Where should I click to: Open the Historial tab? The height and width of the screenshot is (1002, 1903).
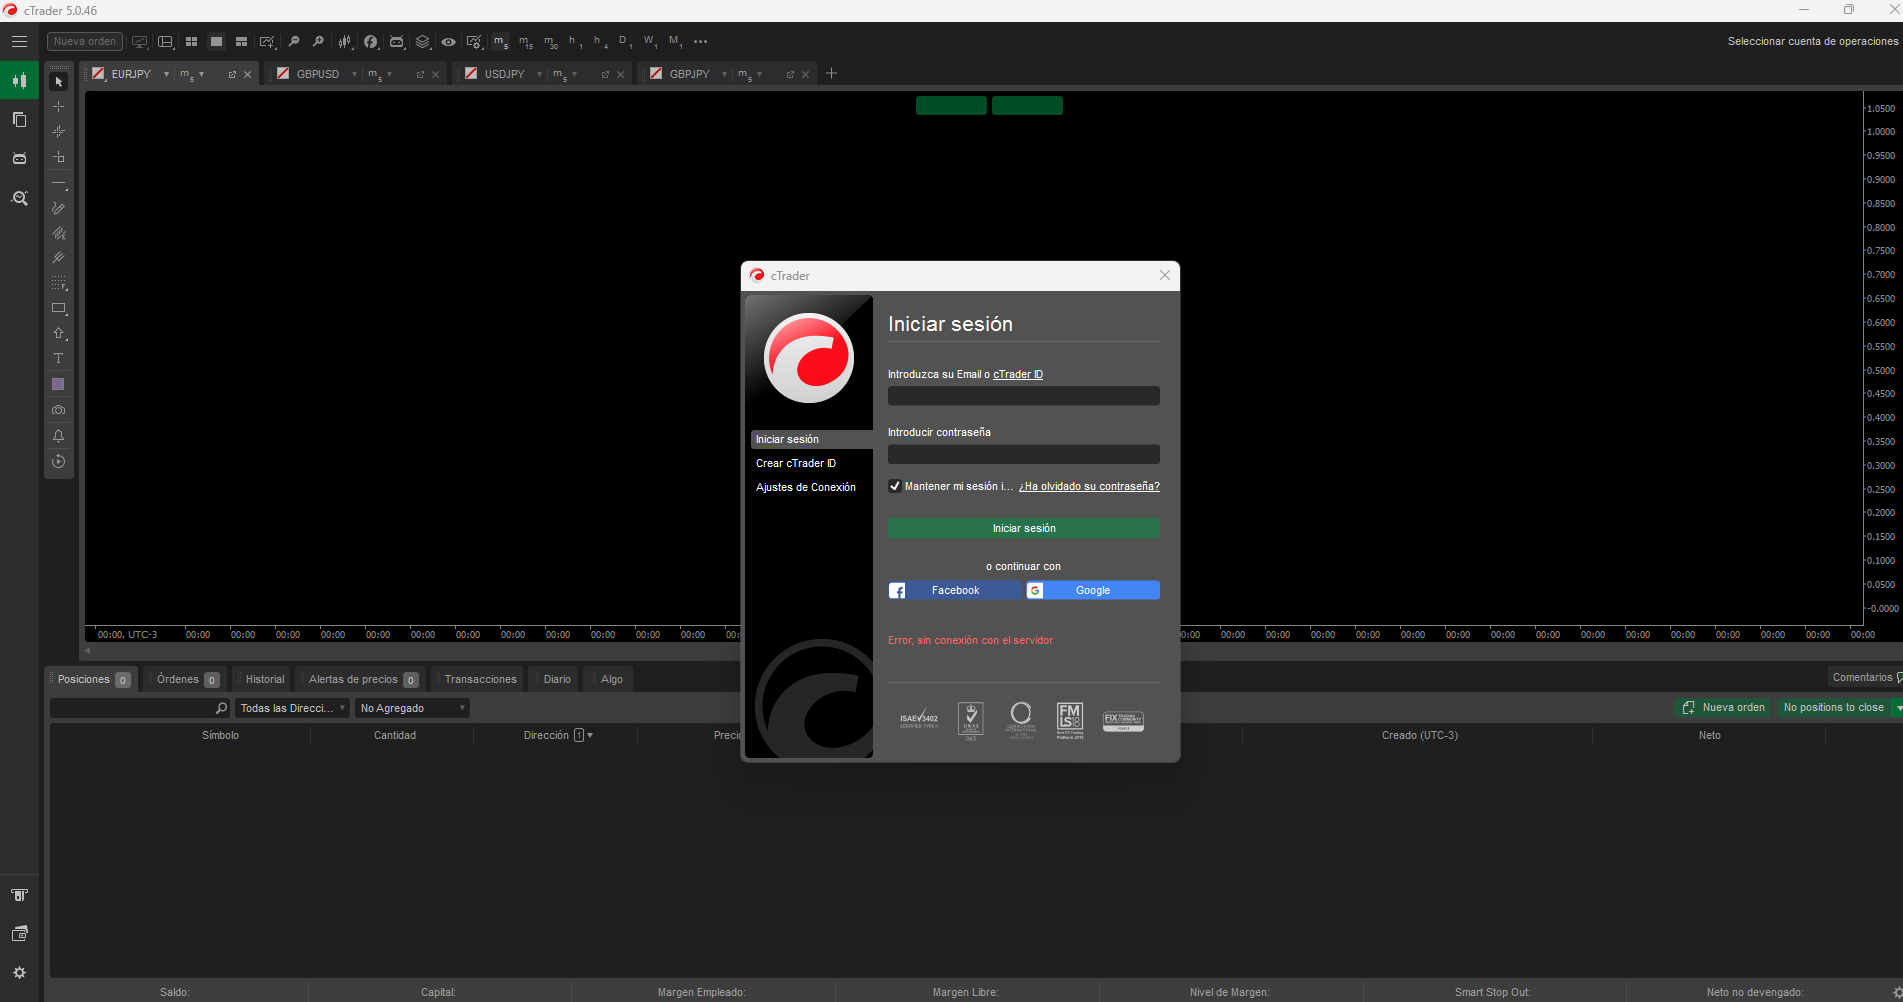(263, 679)
